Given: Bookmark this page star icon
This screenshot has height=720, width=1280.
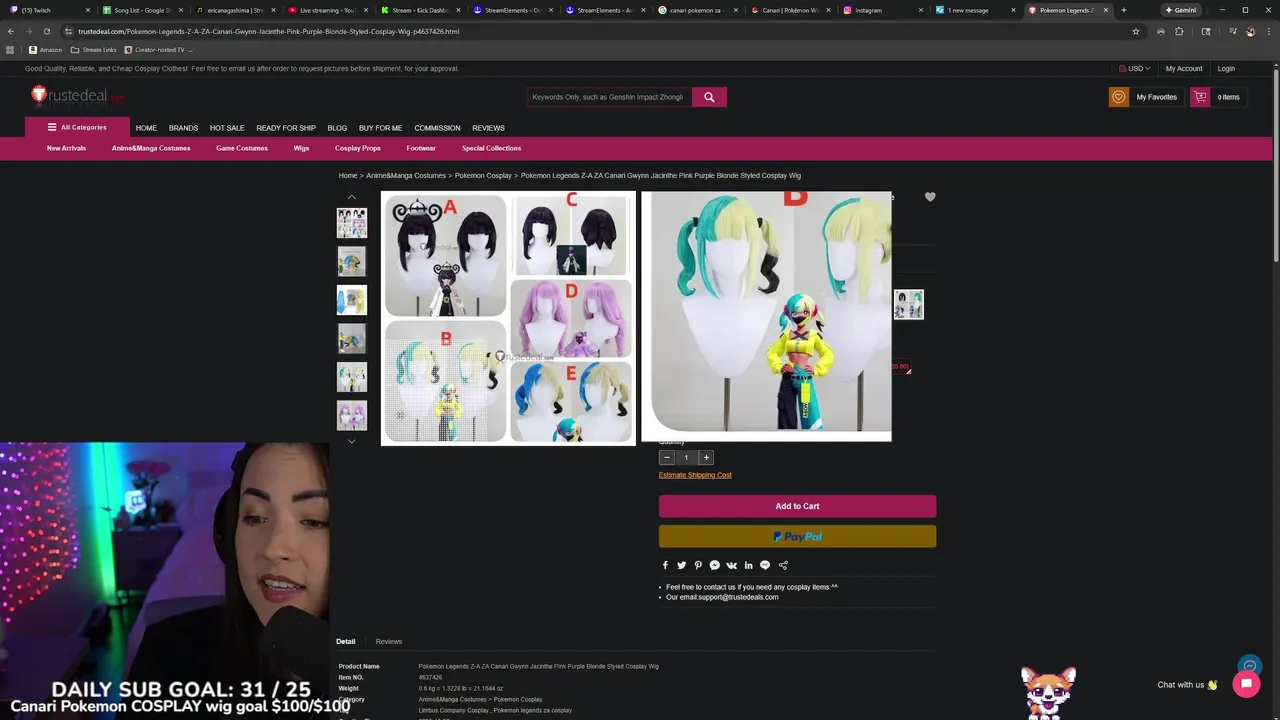Looking at the screenshot, I should pos(1136,31).
